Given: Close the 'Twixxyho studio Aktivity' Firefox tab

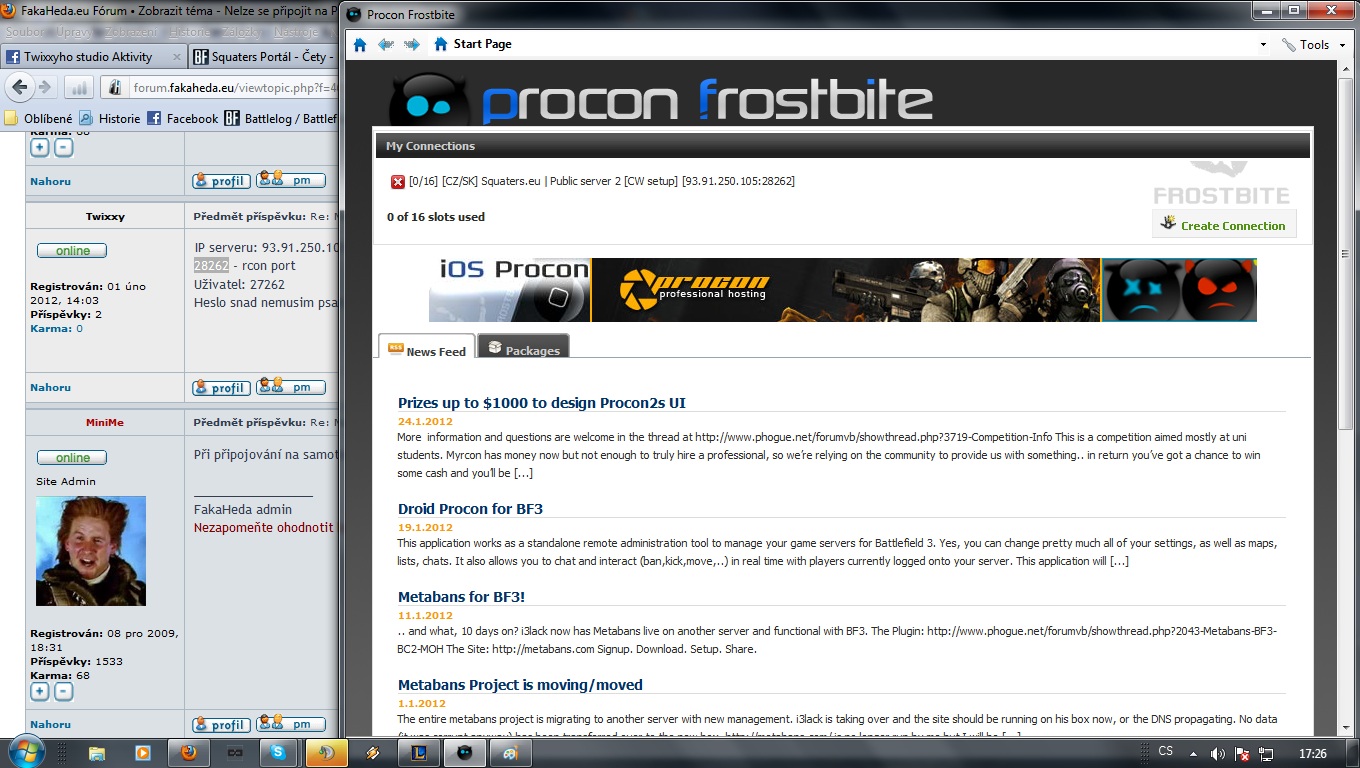Looking at the screenshot, I should [178, 57].
